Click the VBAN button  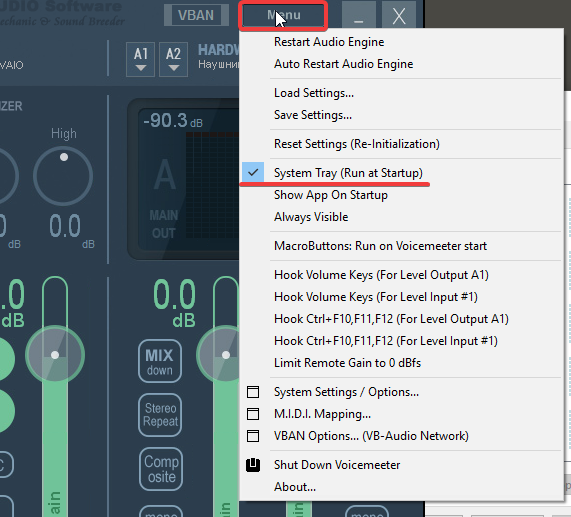(196, 15)
